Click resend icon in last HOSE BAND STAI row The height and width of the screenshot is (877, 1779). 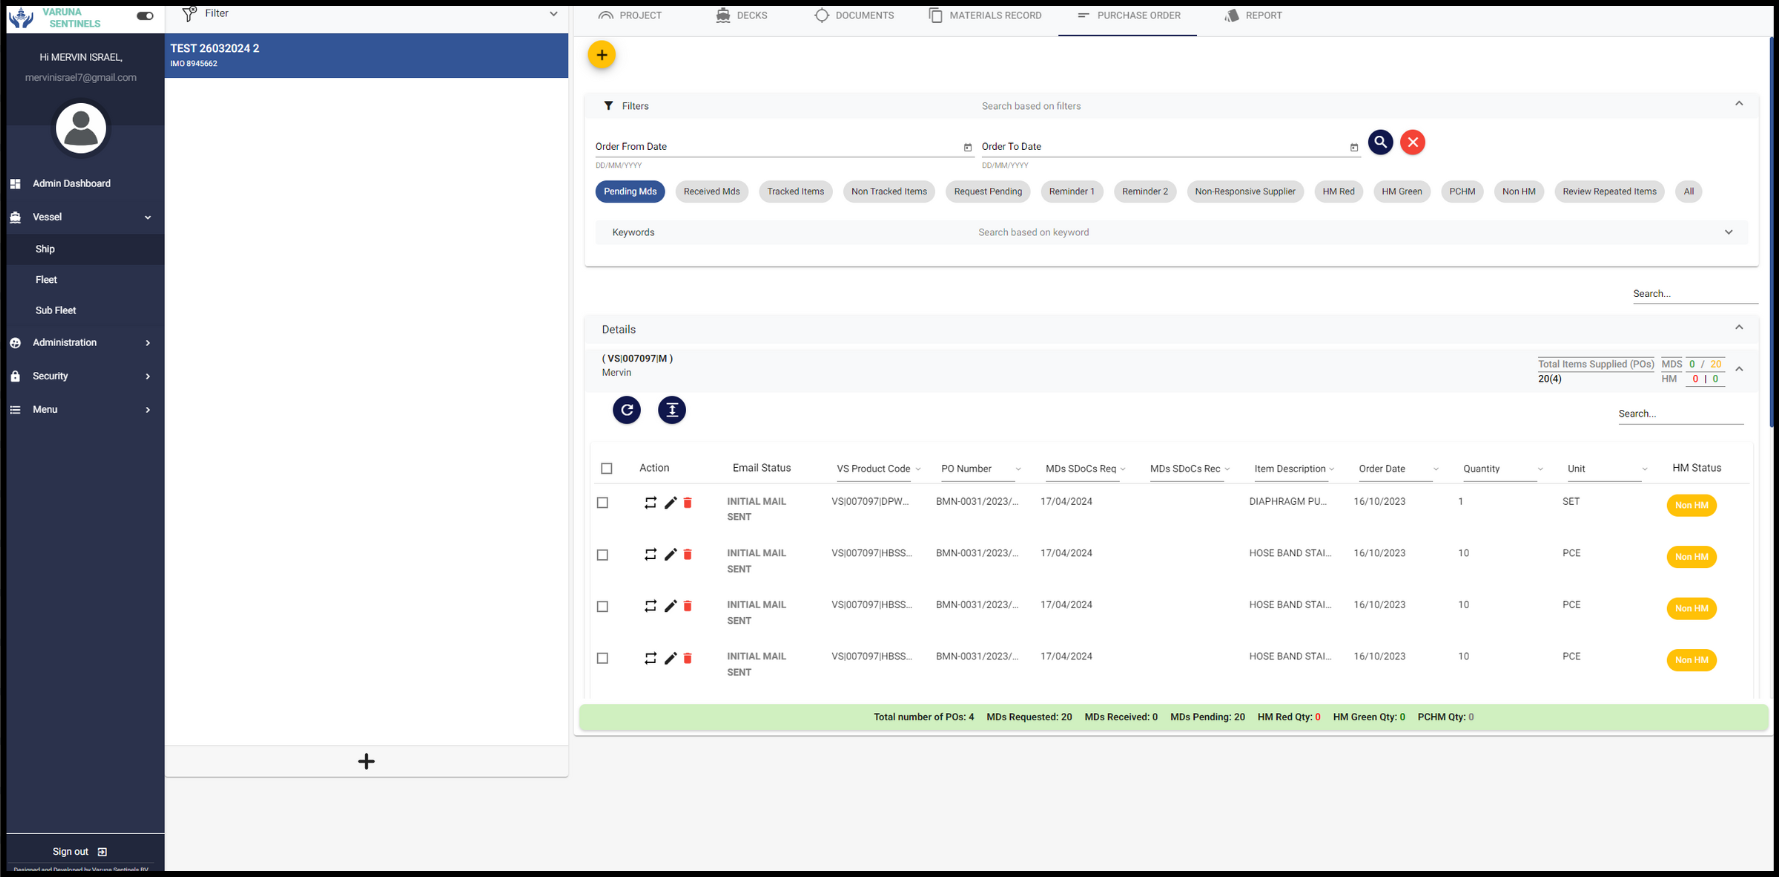[650, 658]
